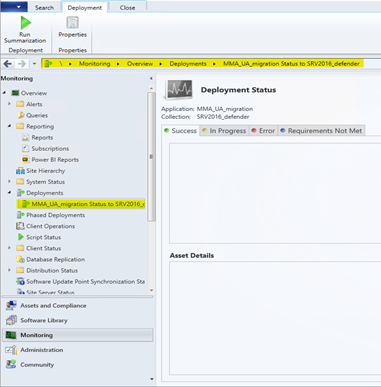Click Deployments in the breadcrumb path
The height and width of the screenshot is (387, 381).
[188, 64]
